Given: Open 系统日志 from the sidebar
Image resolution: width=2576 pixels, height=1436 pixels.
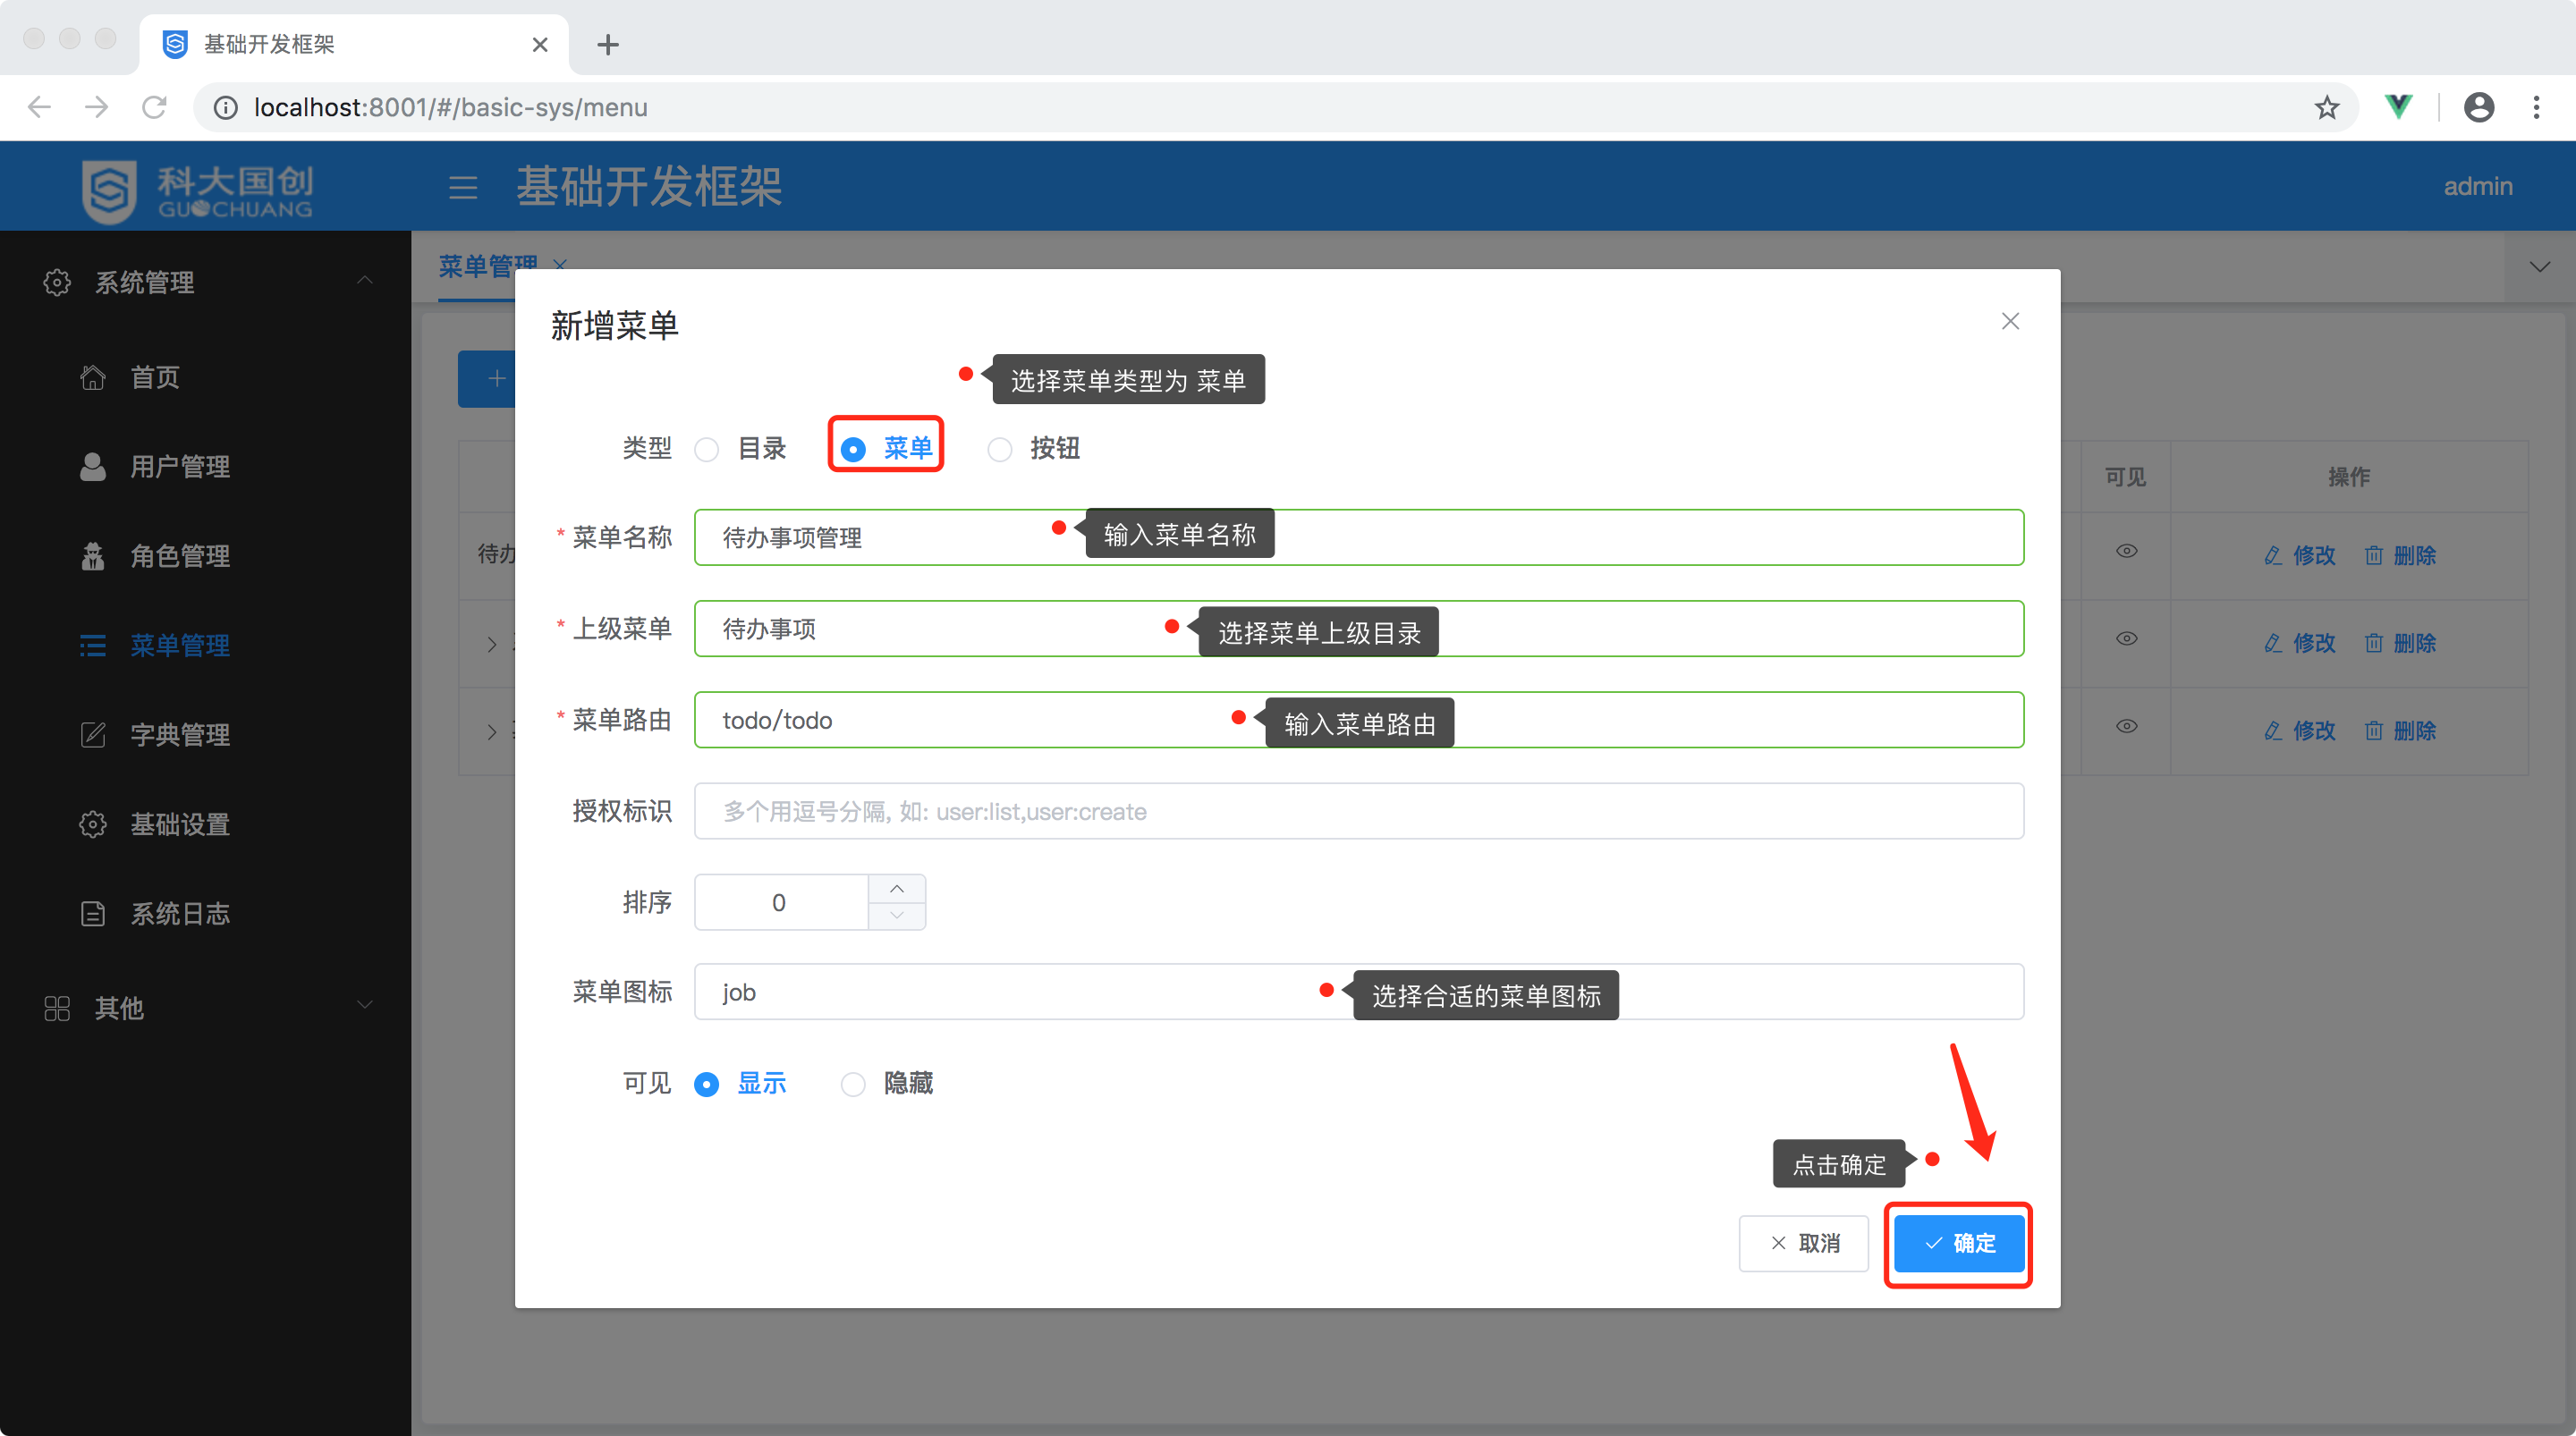Looking at the screenshot, I should 180,914.
